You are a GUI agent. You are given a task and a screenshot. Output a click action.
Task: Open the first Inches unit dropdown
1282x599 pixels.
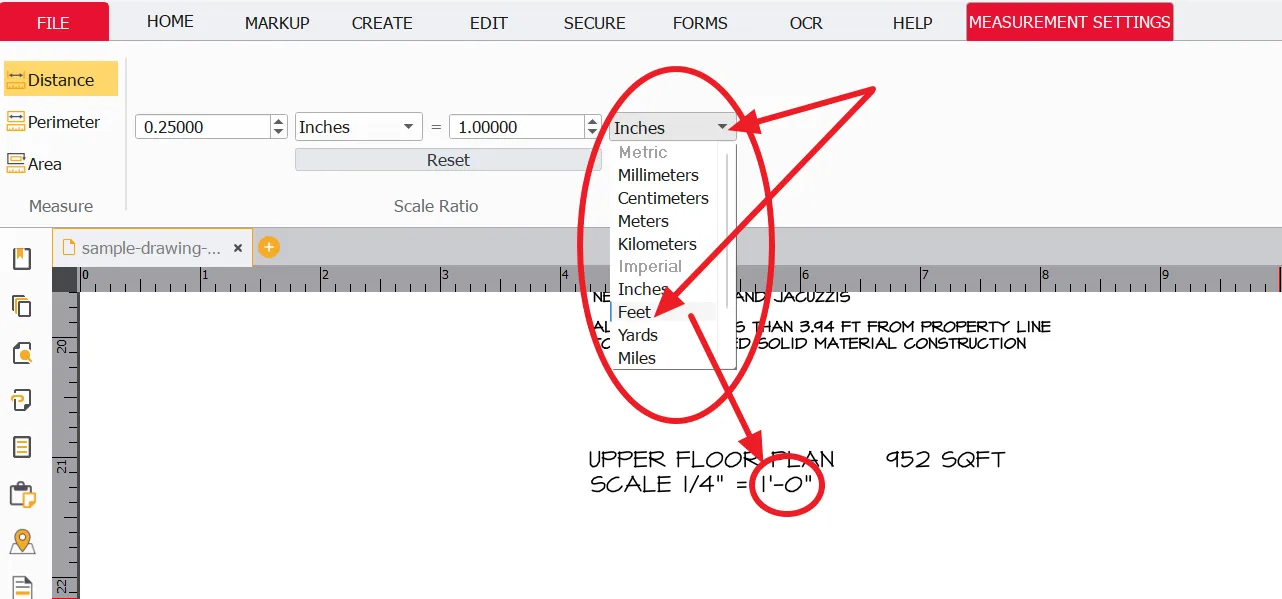click(x=359, y=127)
